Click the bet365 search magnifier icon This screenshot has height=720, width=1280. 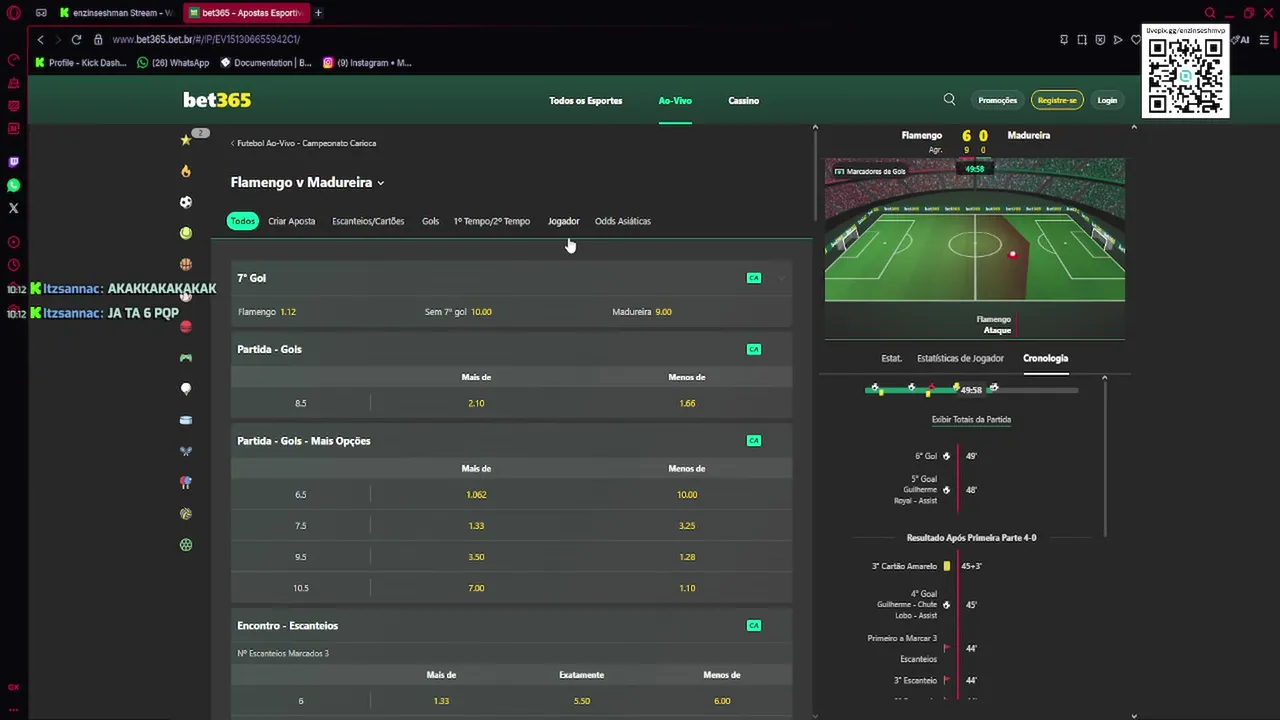coord(949,100)
